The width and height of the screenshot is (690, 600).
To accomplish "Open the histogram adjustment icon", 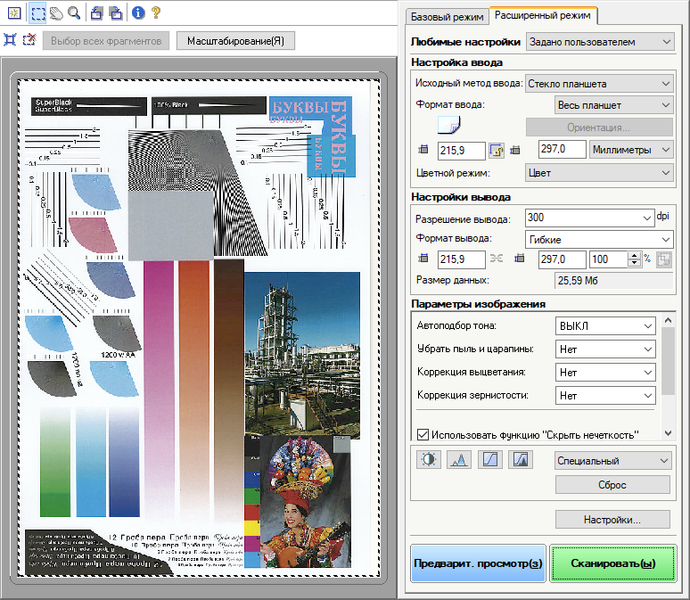I will tap(460, 460).
